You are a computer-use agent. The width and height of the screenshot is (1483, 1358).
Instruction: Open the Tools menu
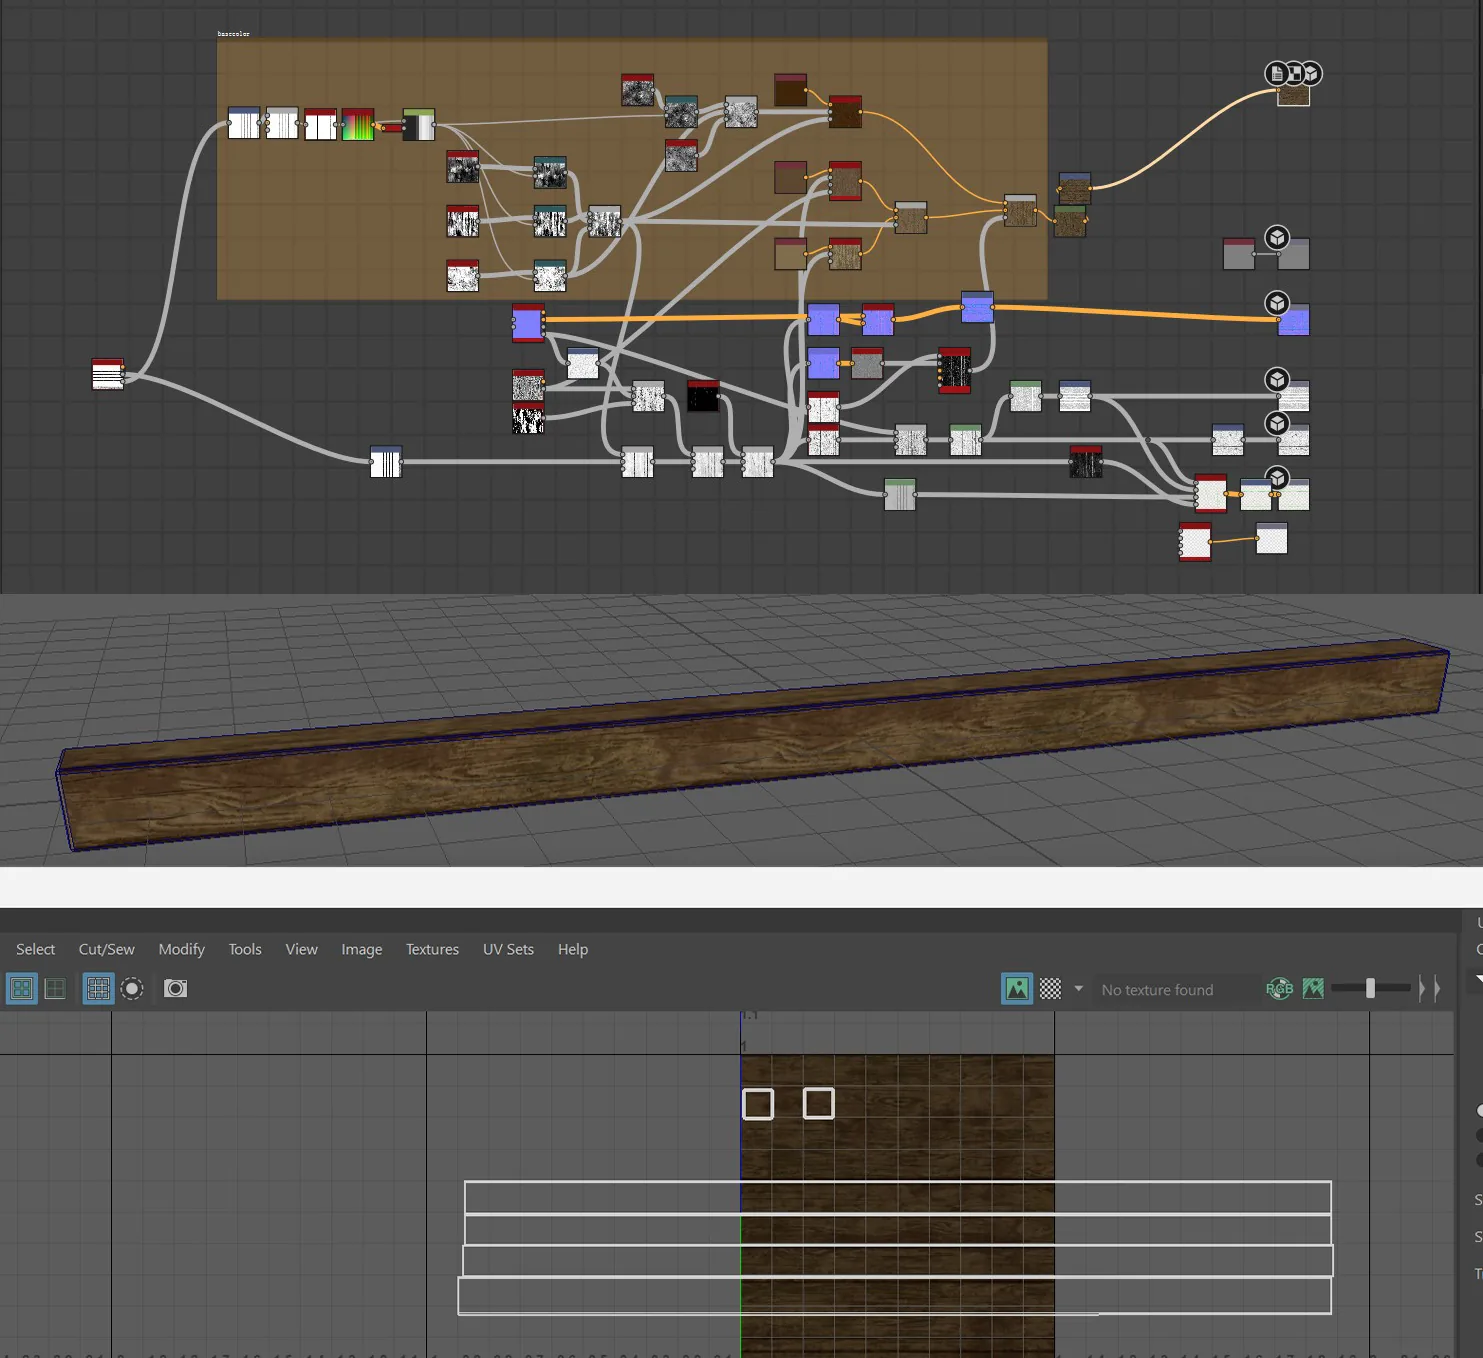[244, 949]
